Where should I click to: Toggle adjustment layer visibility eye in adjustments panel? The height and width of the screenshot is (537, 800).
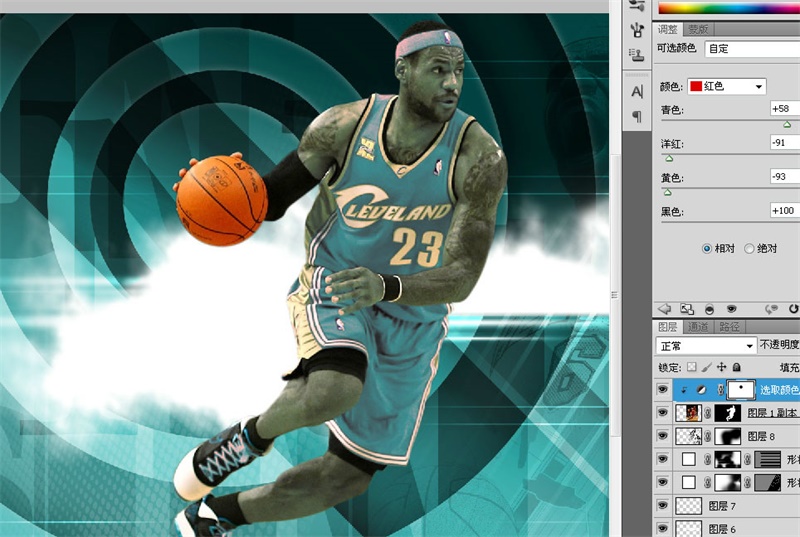[731, 309]
